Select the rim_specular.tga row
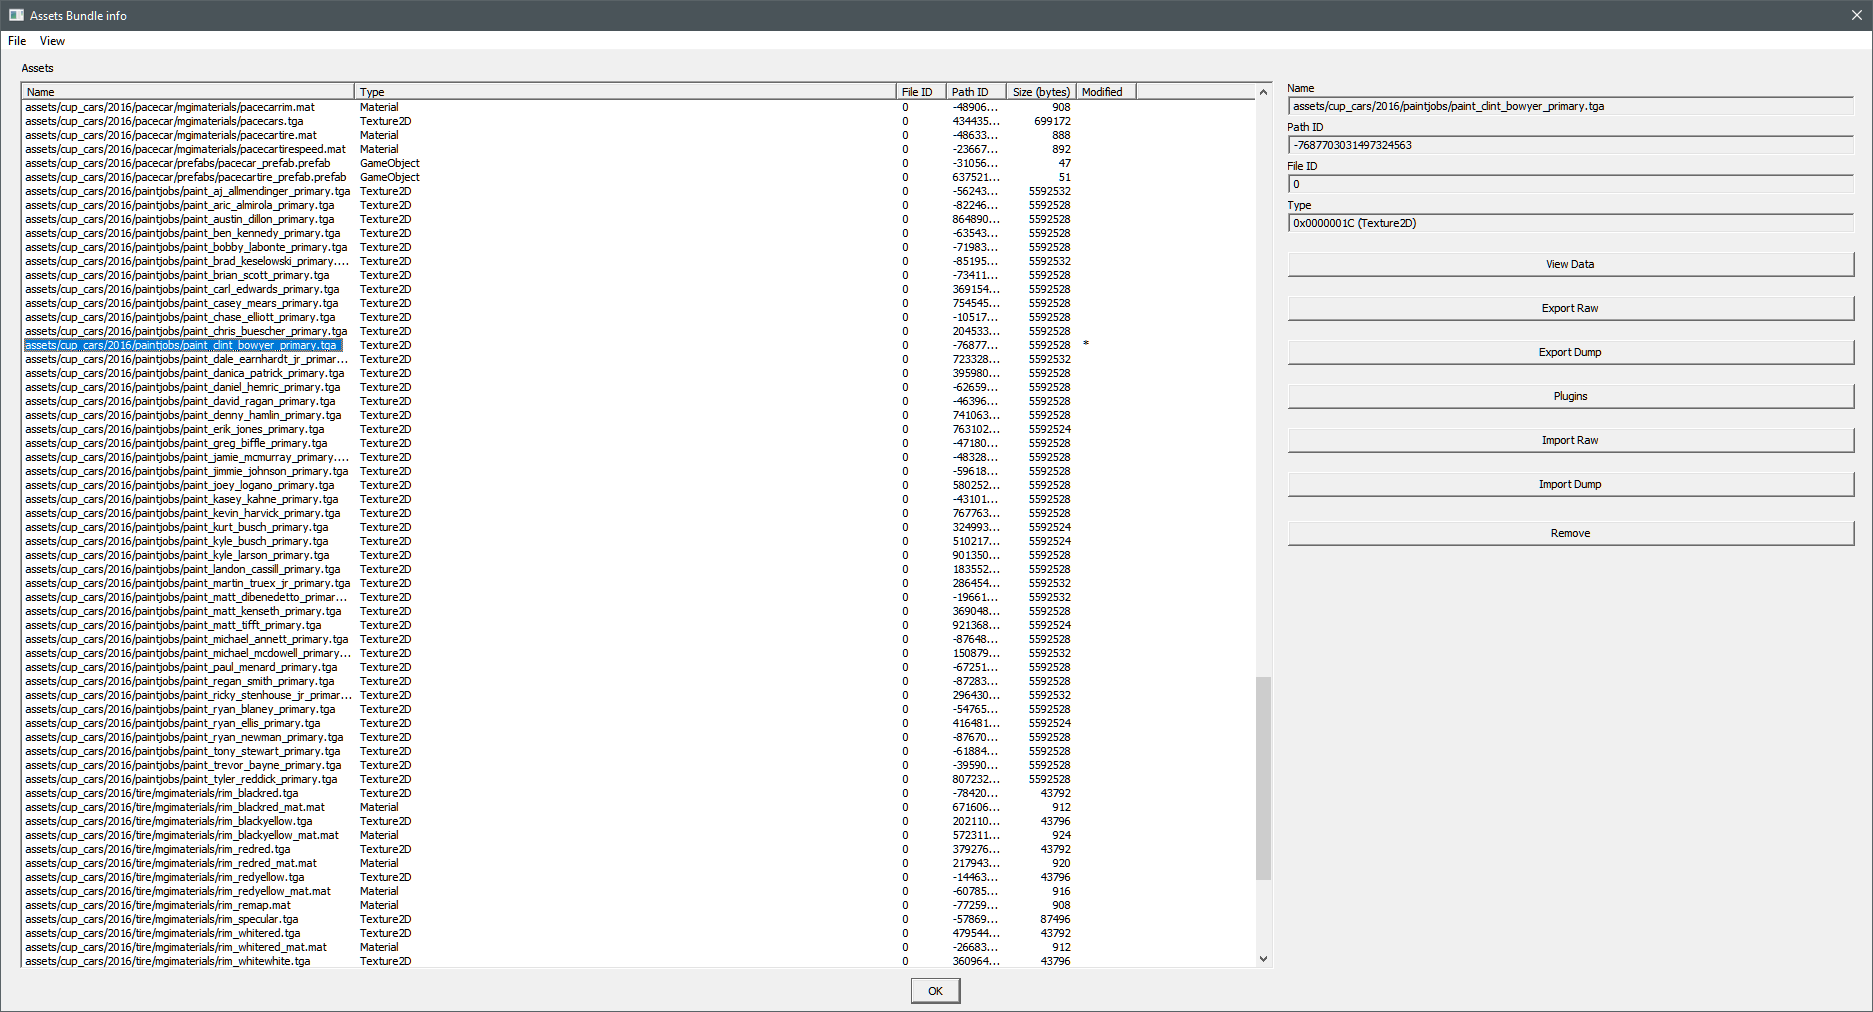This screenshot has width=1873, height=1012. coord(638,919)
